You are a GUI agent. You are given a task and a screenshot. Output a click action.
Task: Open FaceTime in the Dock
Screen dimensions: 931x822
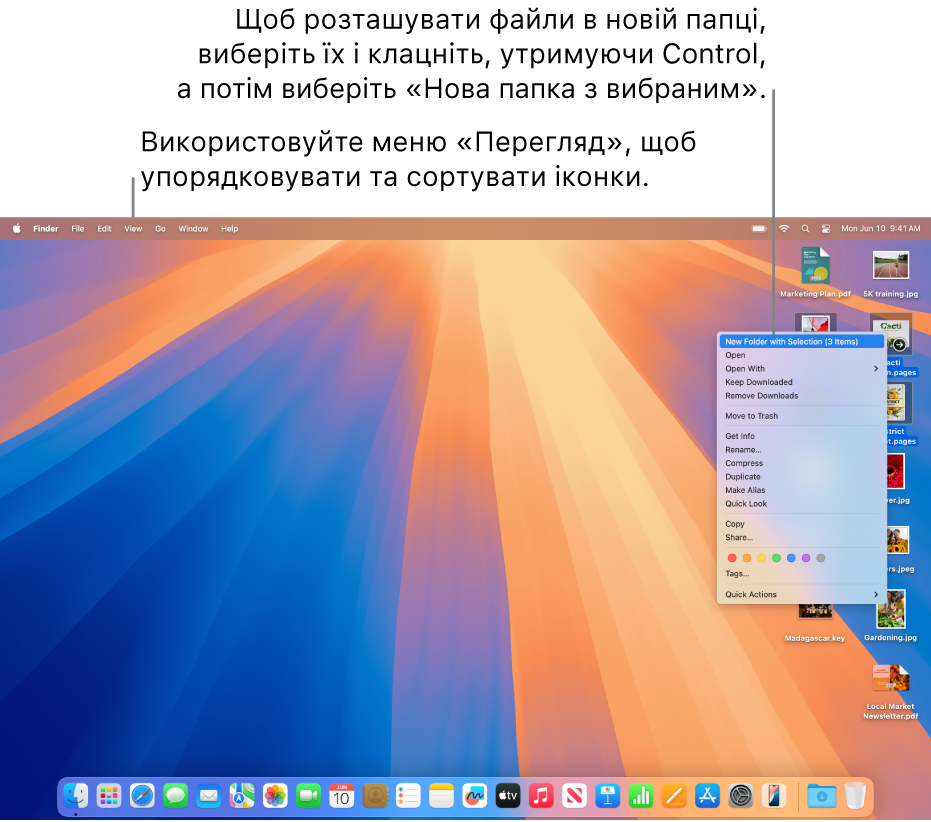coord(309,796)
